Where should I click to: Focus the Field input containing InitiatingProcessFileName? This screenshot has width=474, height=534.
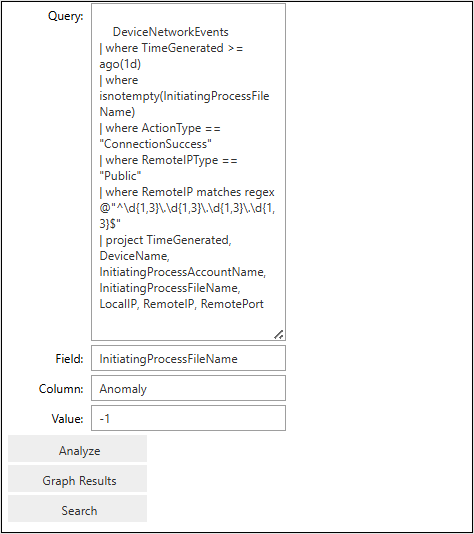click(188, 358)
